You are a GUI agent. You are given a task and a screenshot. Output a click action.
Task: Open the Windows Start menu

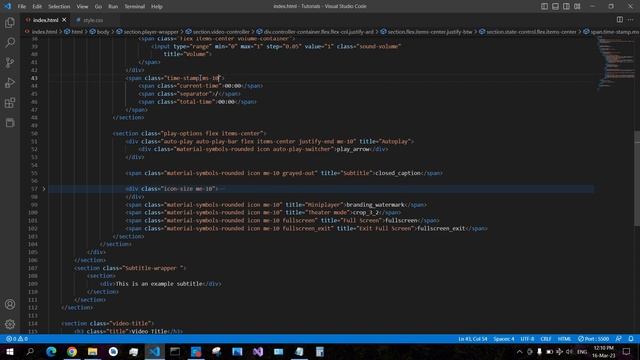(x=9, y=351)
